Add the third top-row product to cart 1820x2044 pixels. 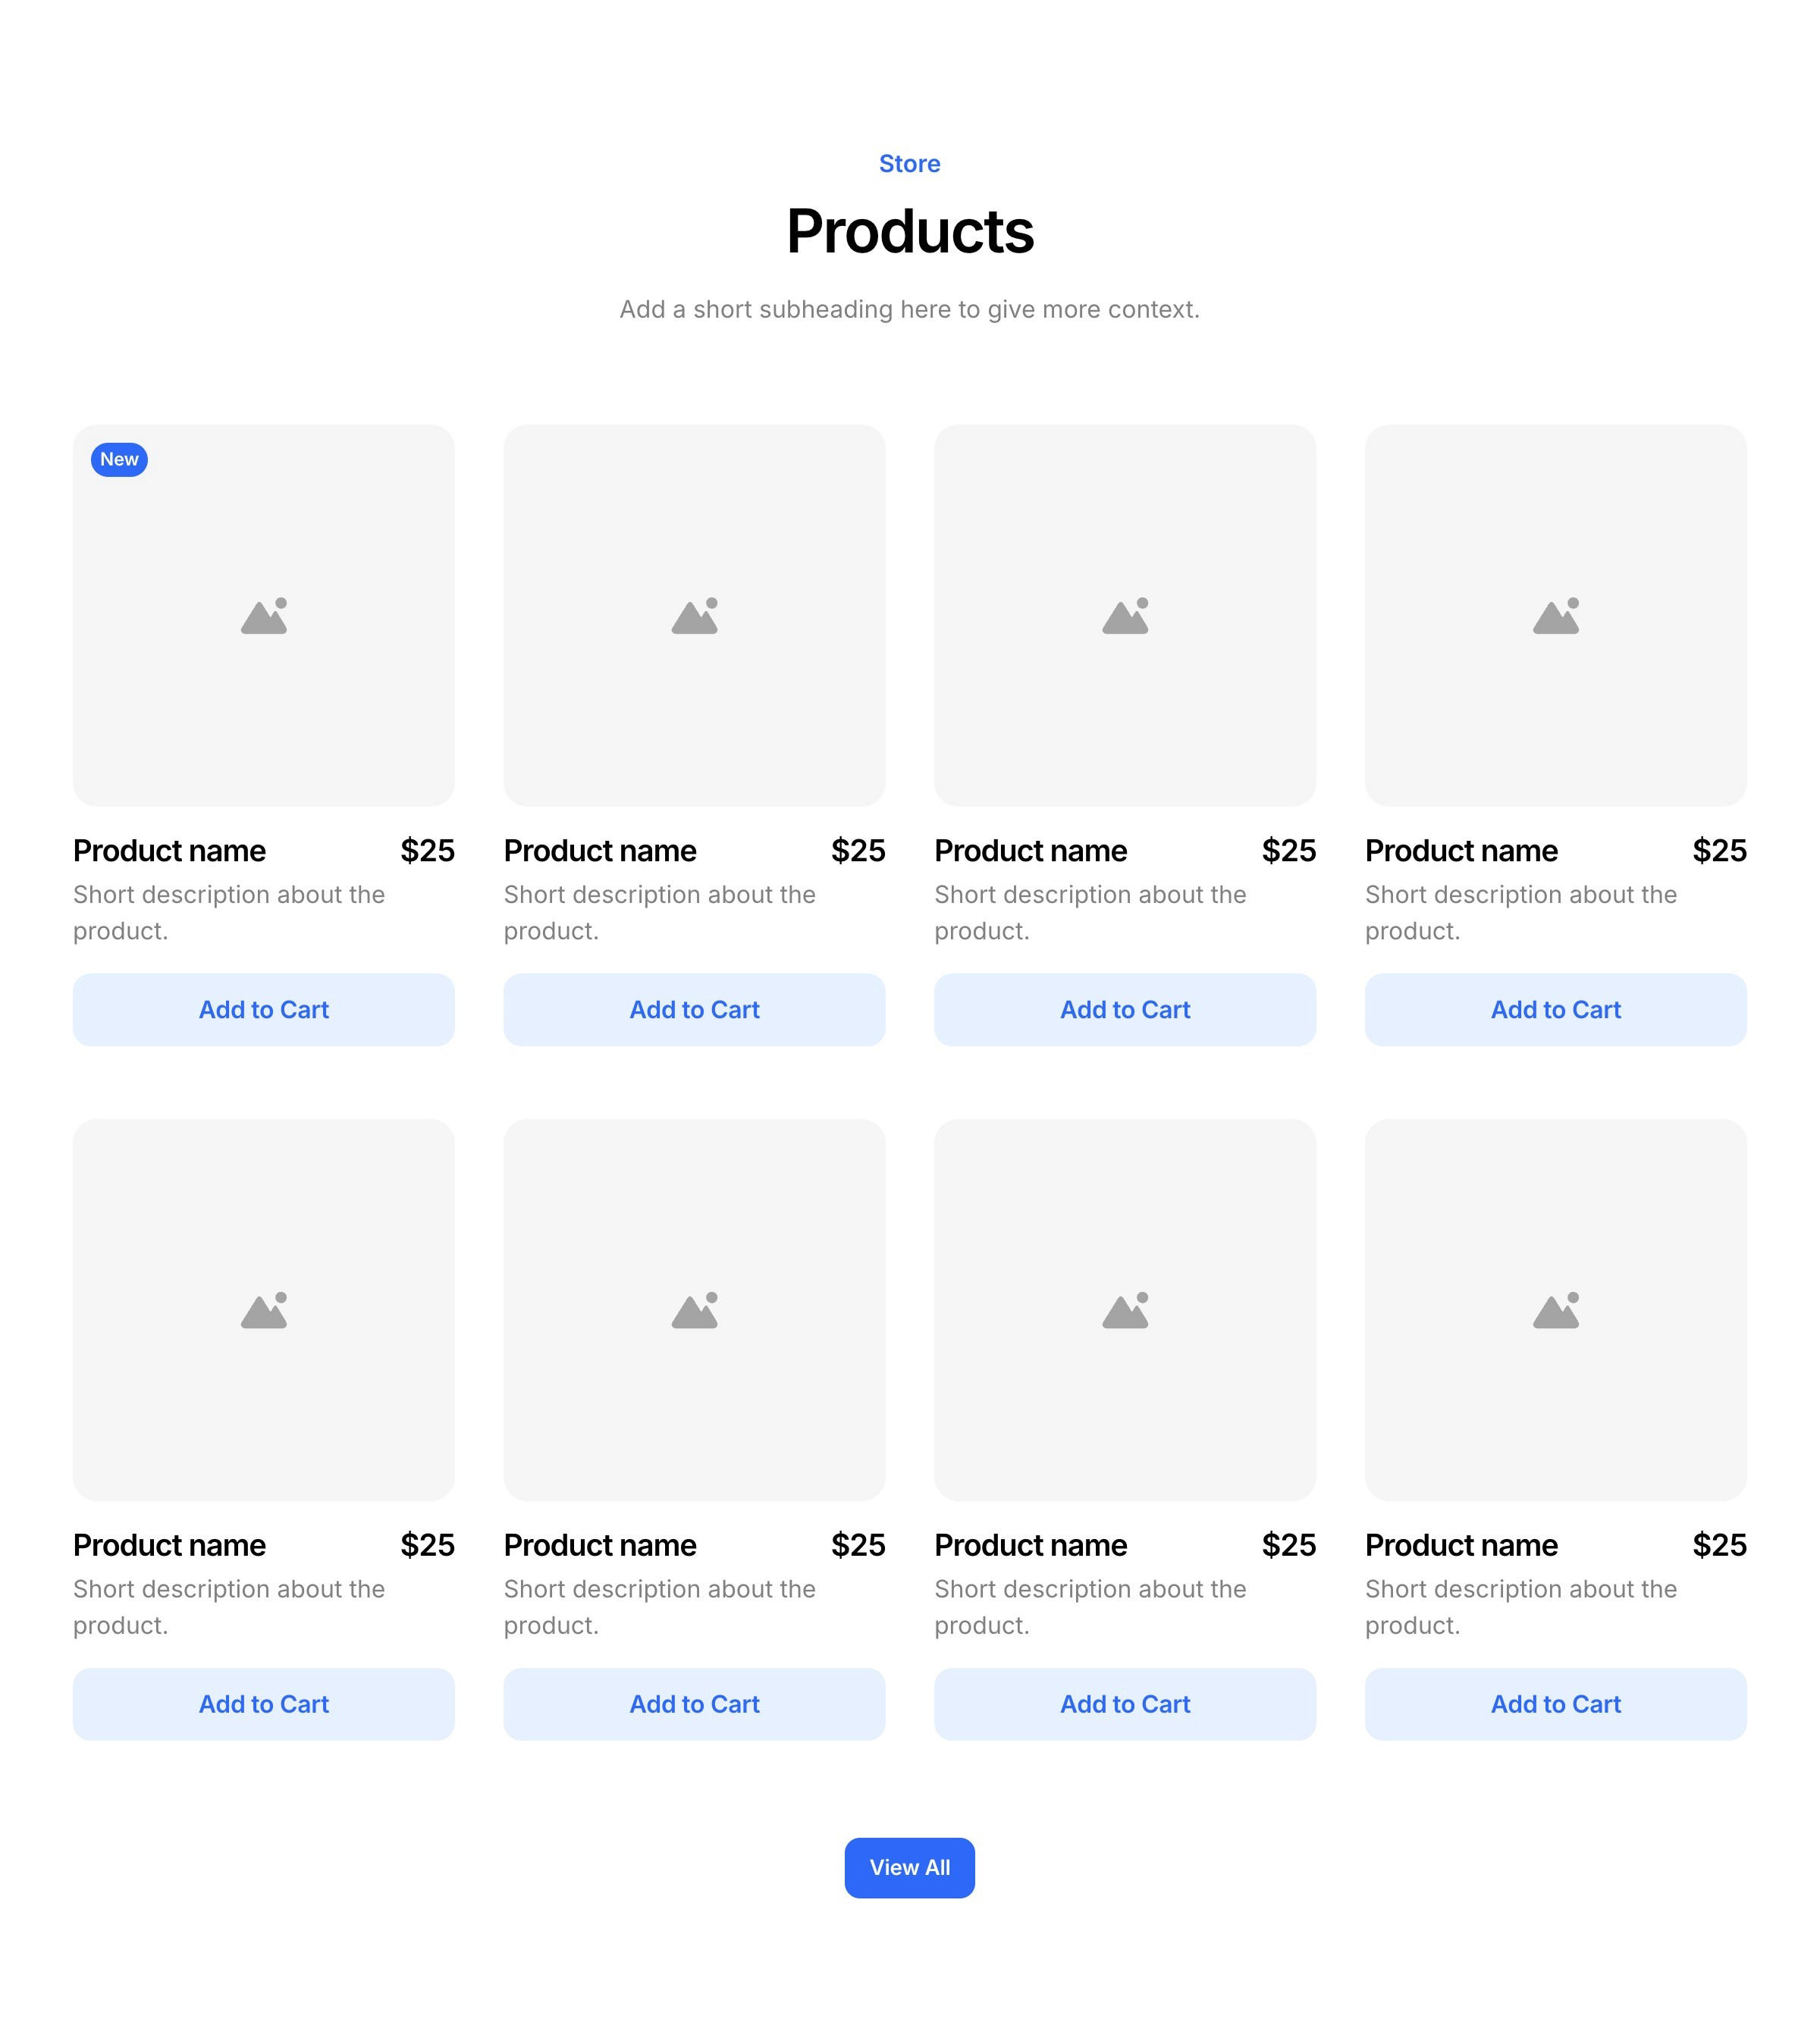point(1125,1010)
